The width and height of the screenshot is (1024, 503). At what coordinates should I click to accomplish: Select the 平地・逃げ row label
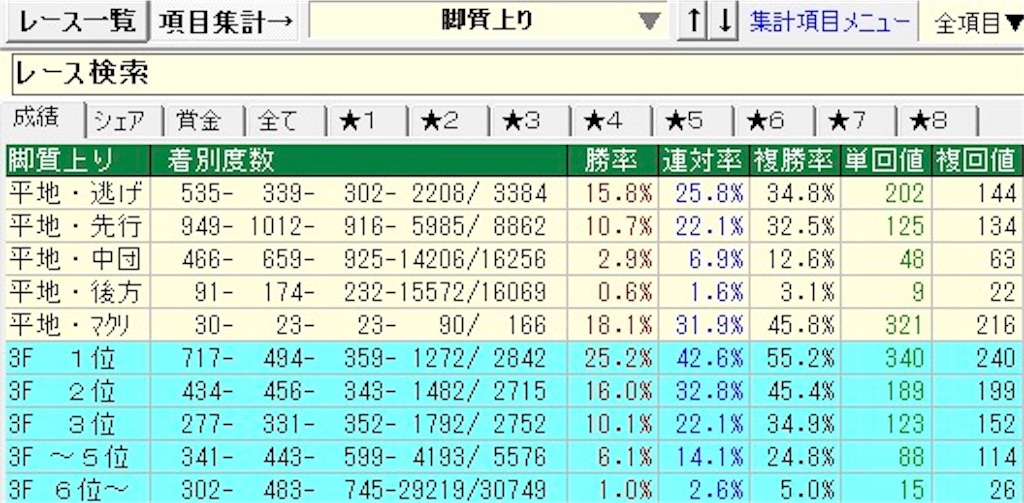(x=77, y=193)
